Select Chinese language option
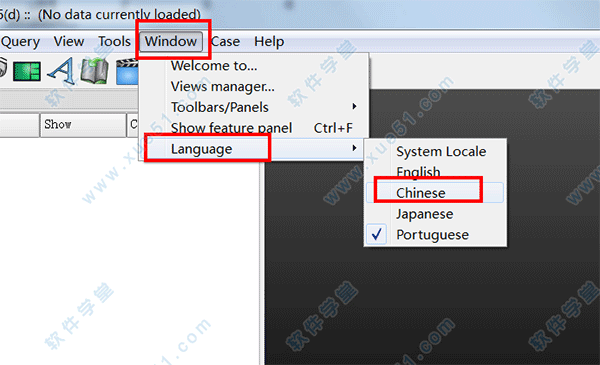600x365 pixels. tap(435, 192)
